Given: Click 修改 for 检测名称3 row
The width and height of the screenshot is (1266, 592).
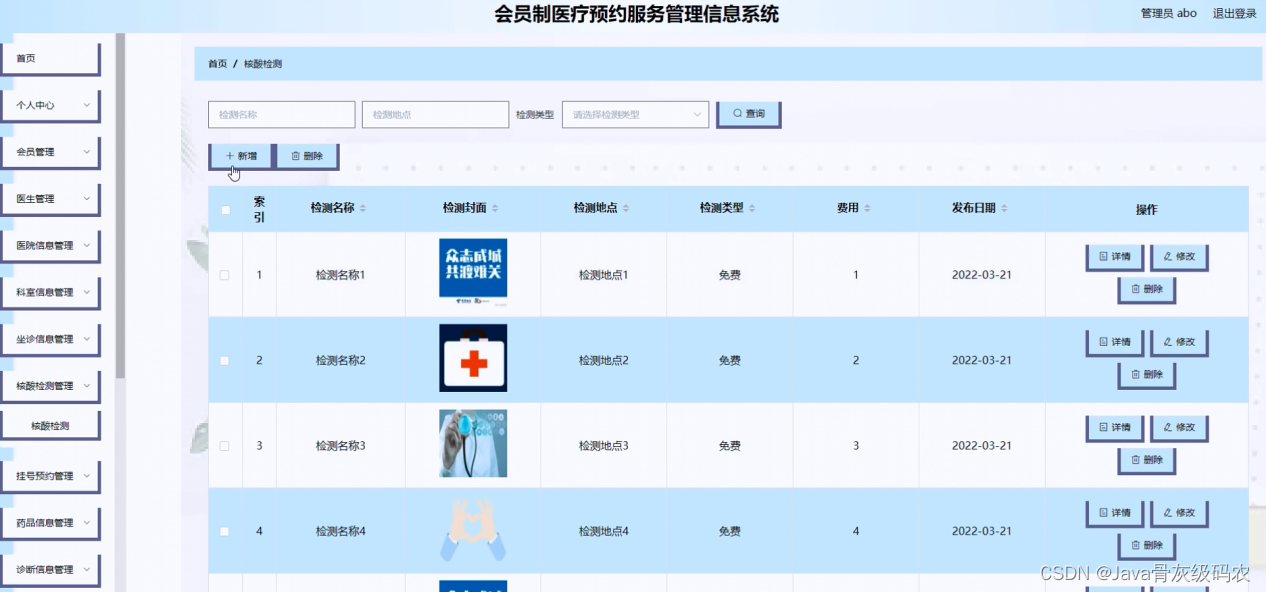Looking at the screenshot, I should pos(1179,427).
